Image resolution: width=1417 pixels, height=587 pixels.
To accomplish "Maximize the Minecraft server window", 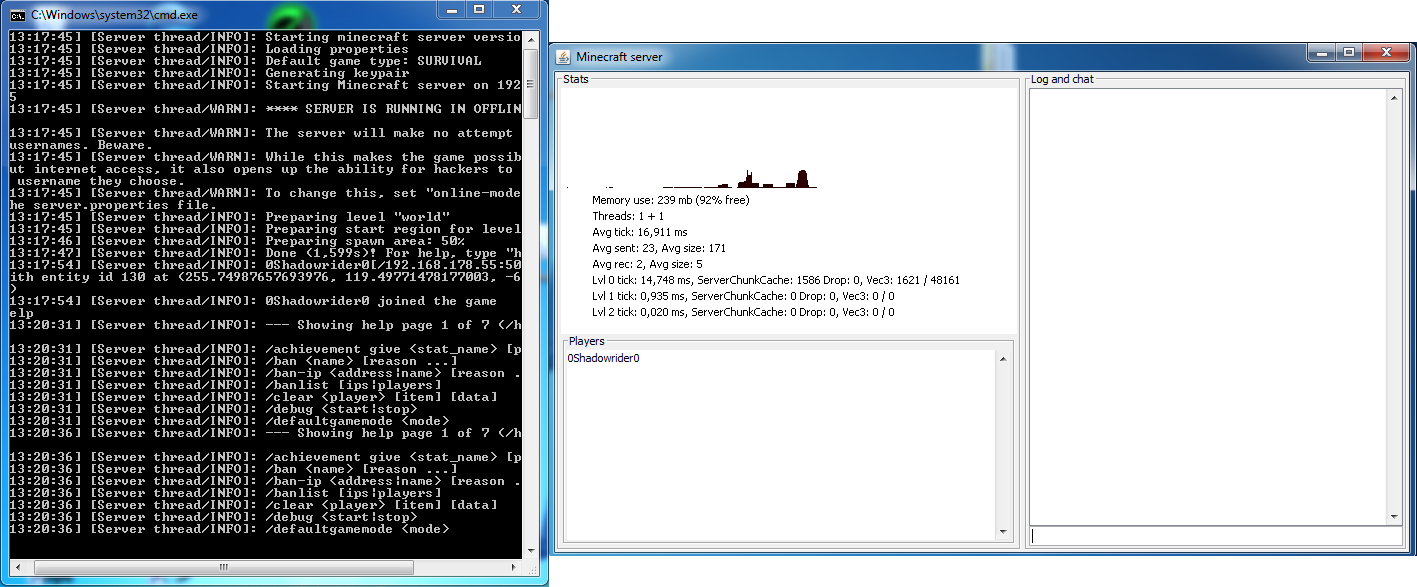I will (x=1349, y=51).
